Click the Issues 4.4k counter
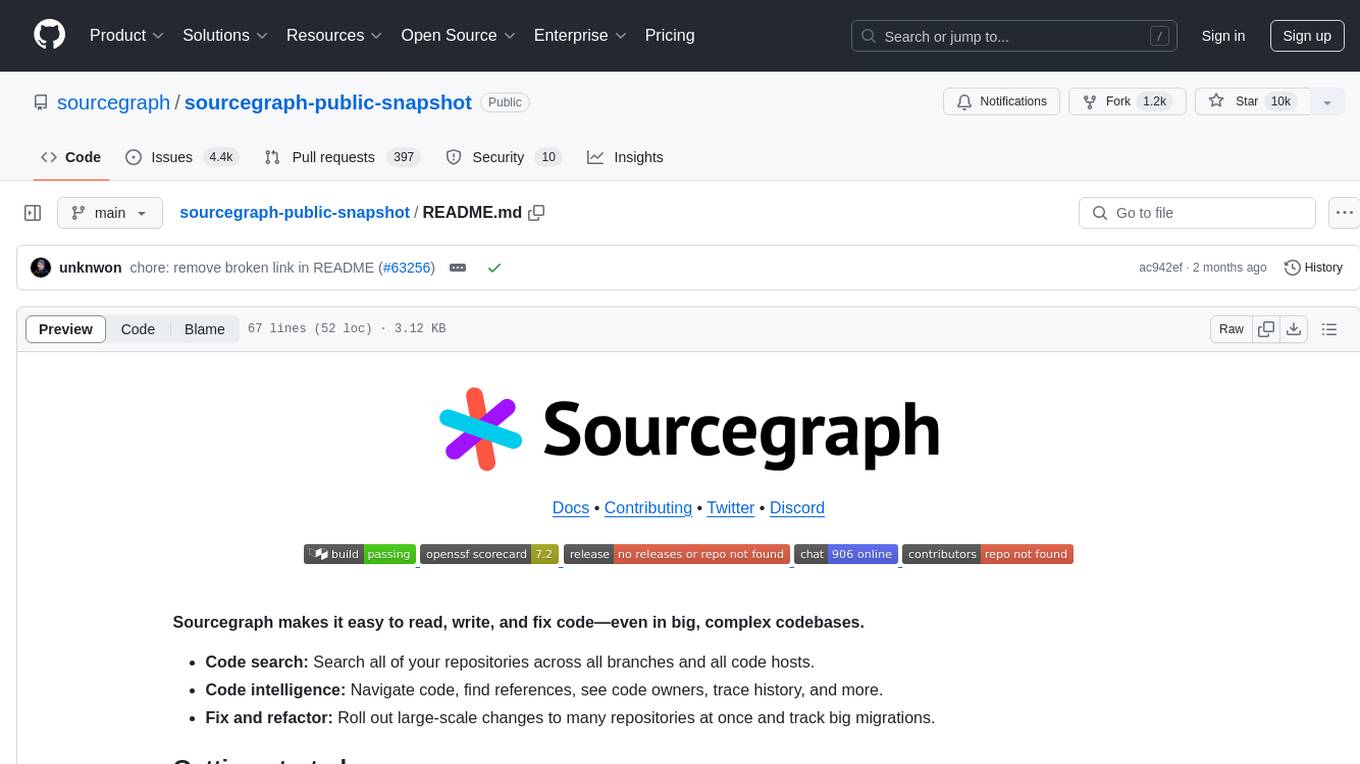Image resolution: width=1360 pixels, height=764 pixels. (x=219, y=157)
